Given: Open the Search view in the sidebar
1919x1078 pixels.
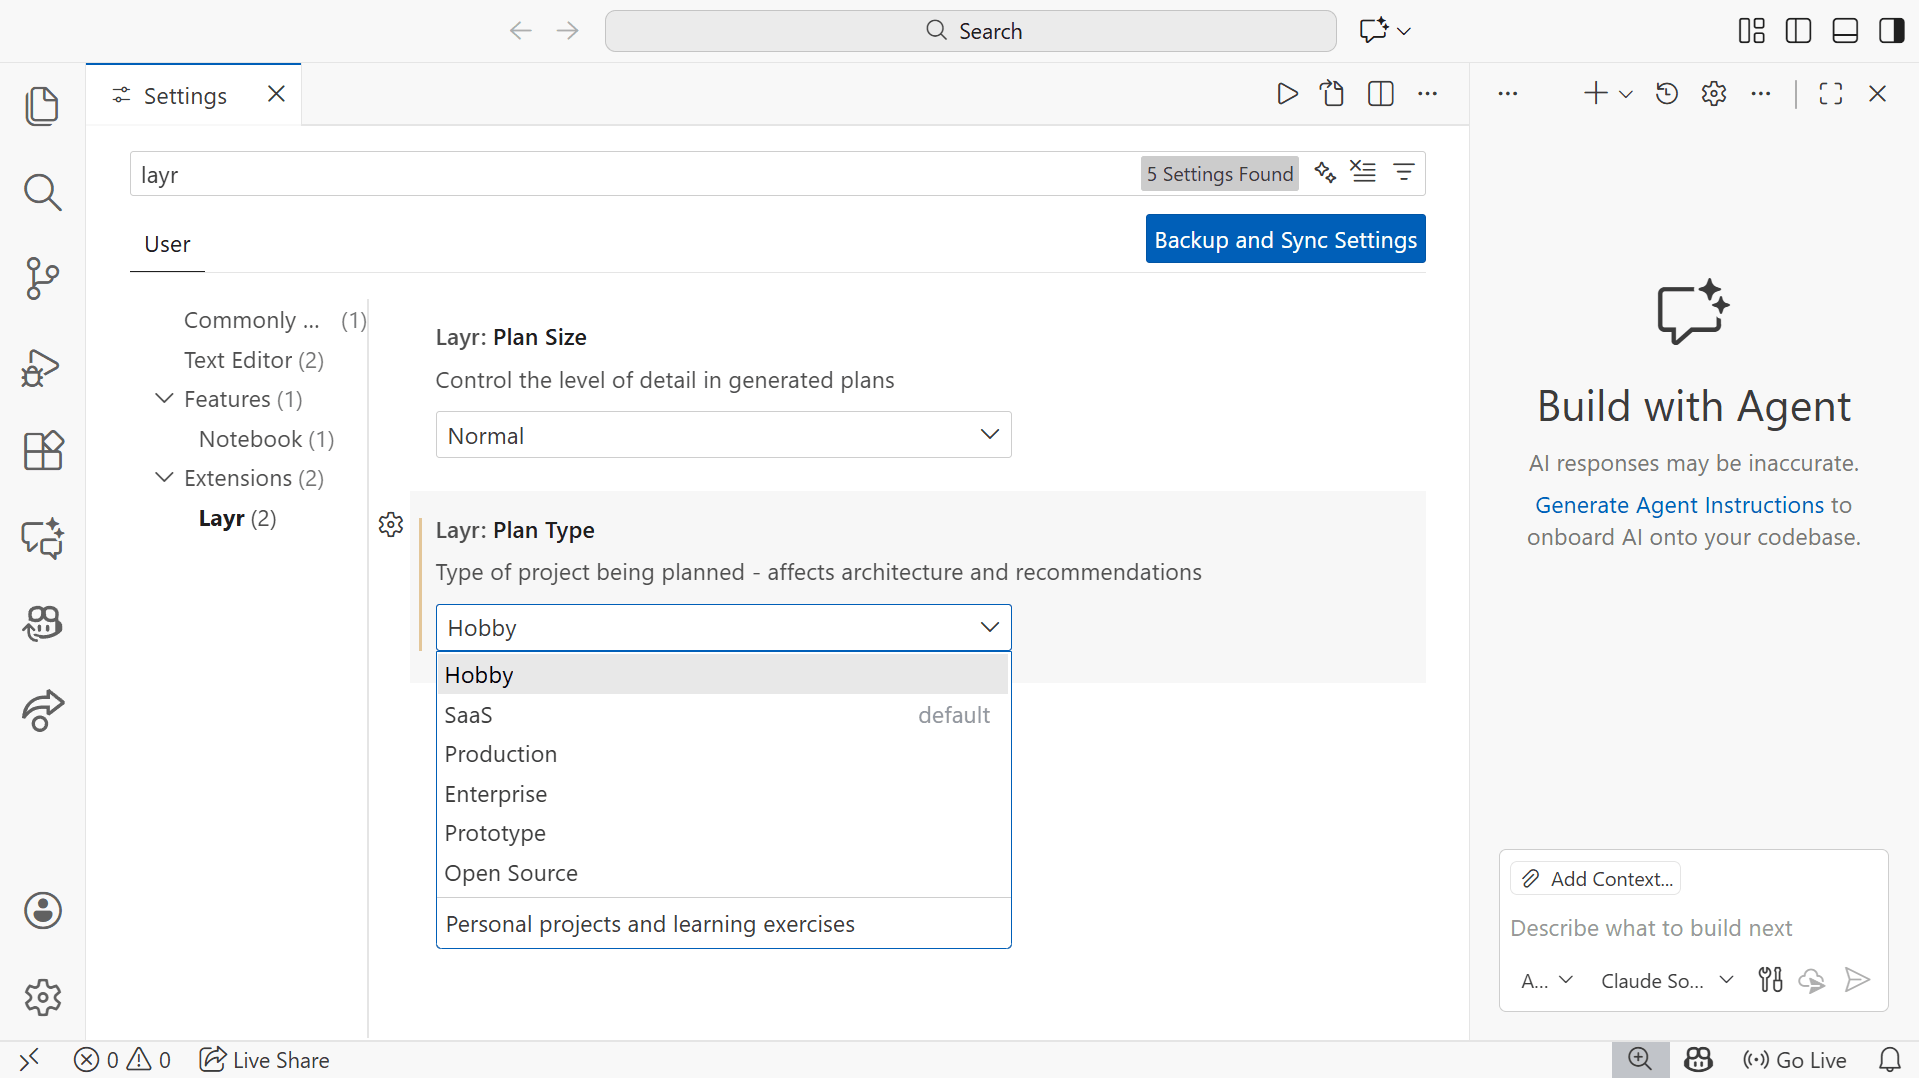Looking at the screenshot, I should coord(42,192).
